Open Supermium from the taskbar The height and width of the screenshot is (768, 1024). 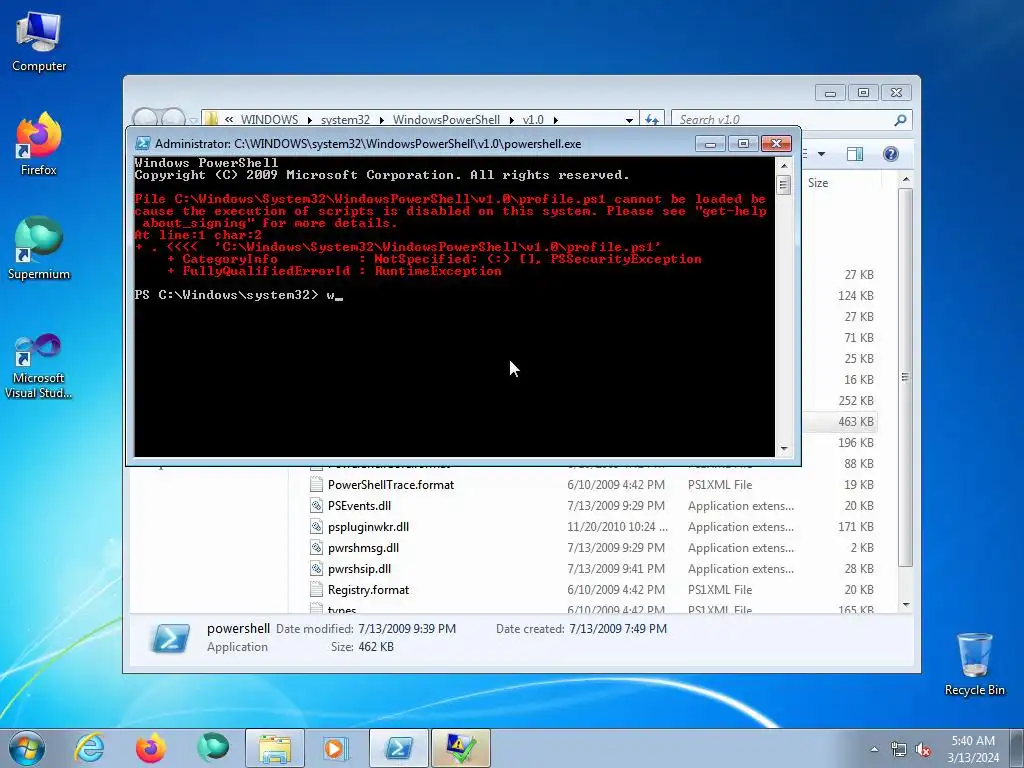click(x=213, y=748)
